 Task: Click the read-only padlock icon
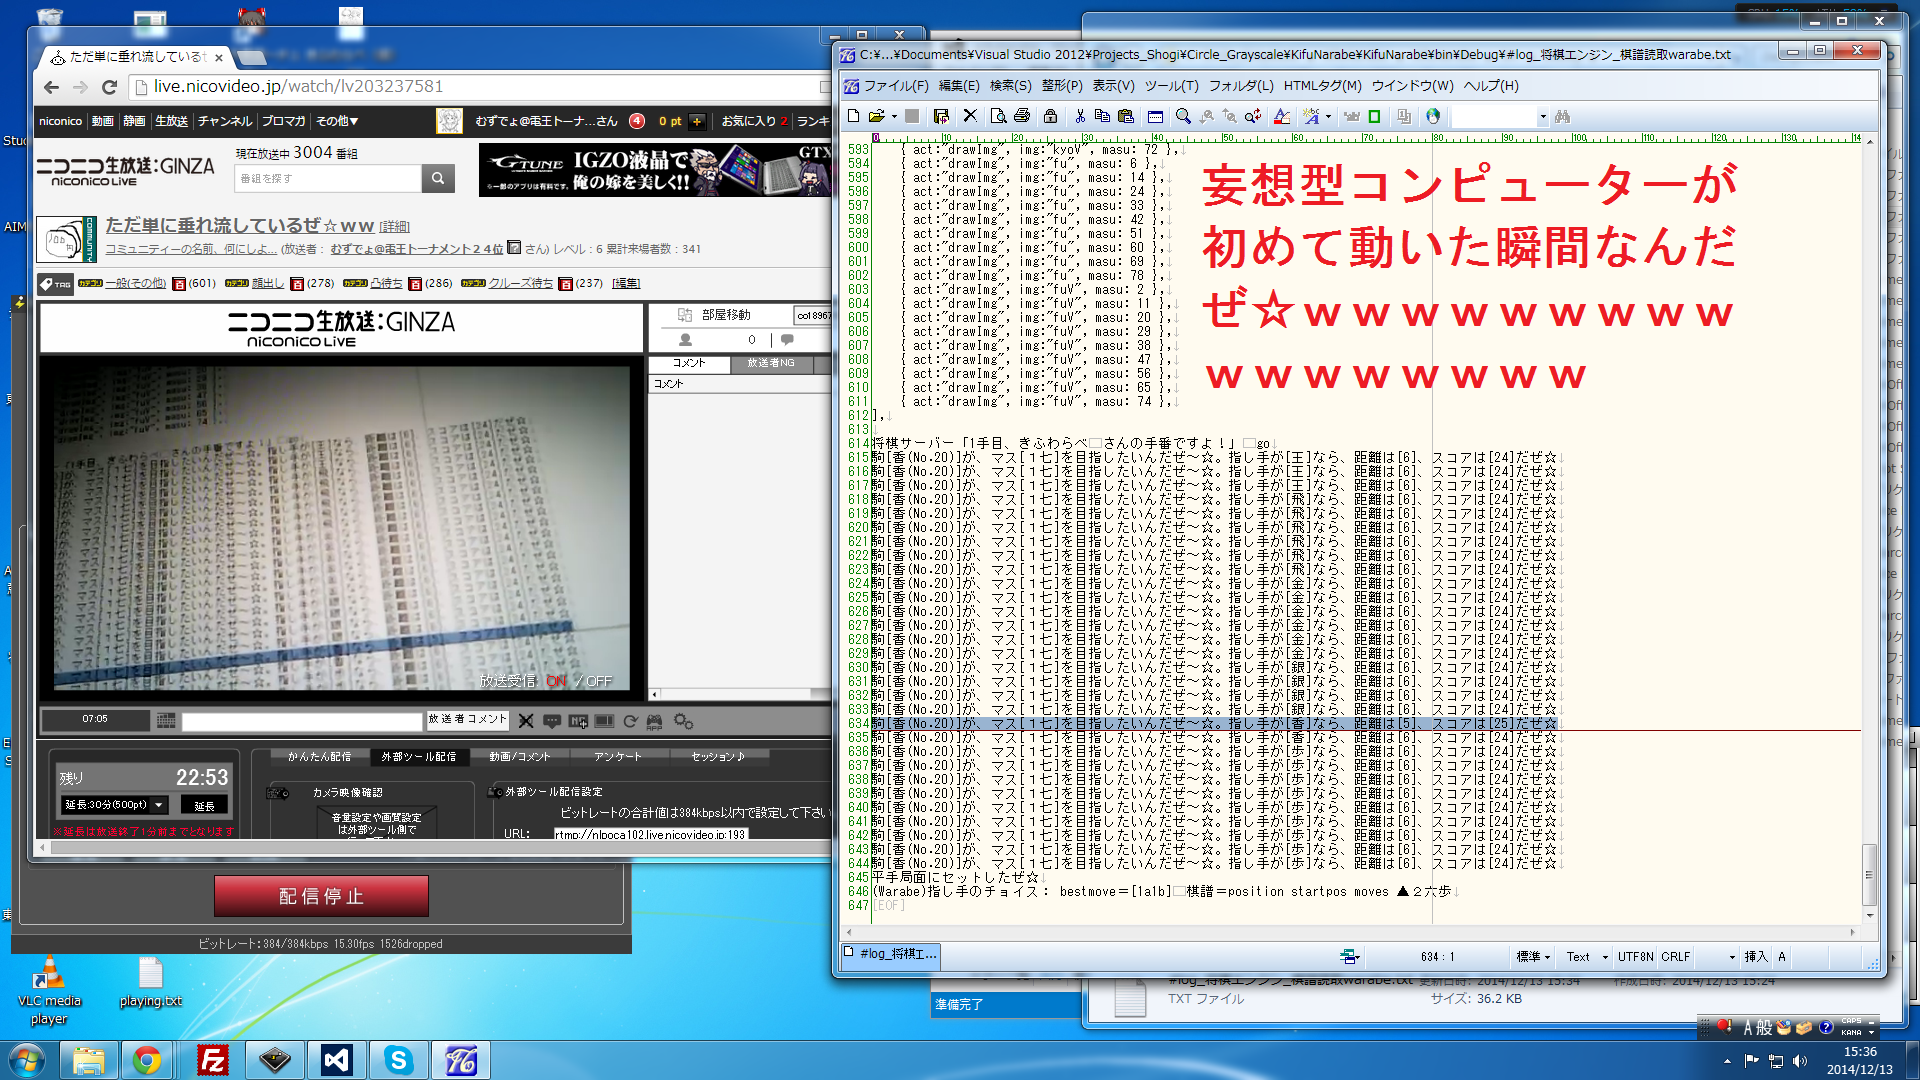point(1050,116)
